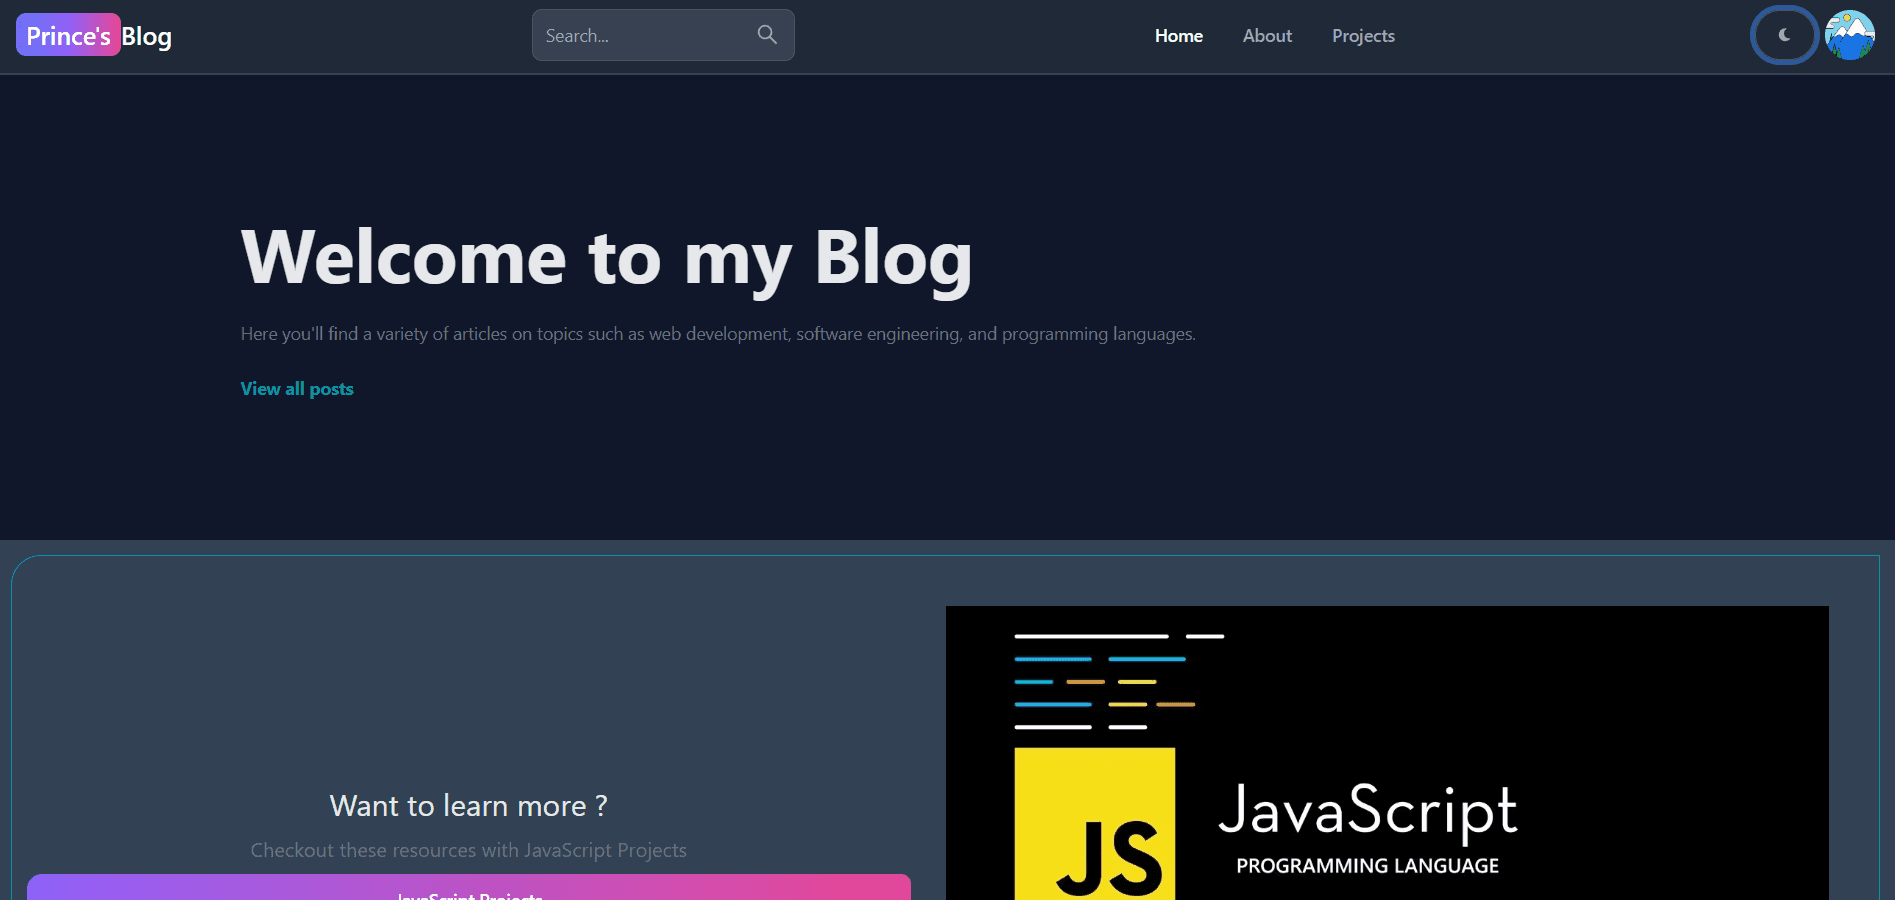Toggle dark mode using the moon icon
Viewport: 1895px width, 900px height.
(1784, 35)
